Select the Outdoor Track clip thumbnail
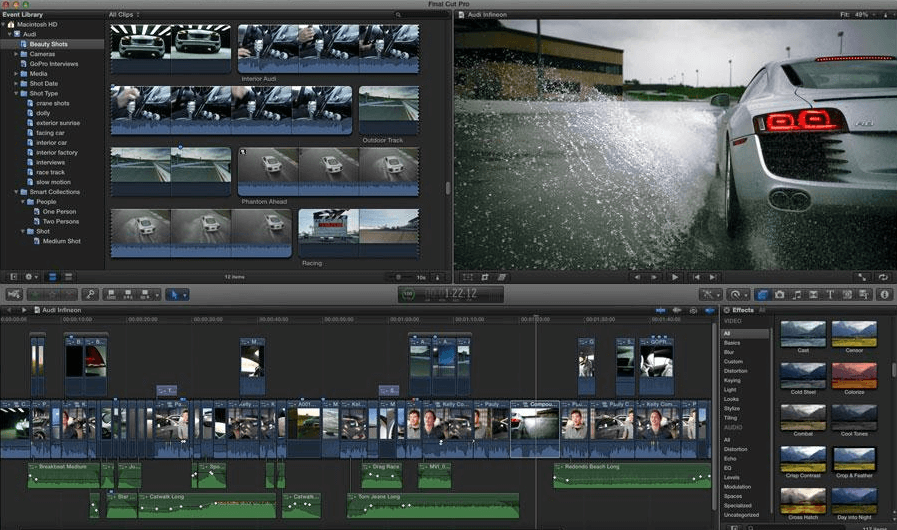Image resolution: width=897 pixels, height=530 pixels. click(389, 110)
